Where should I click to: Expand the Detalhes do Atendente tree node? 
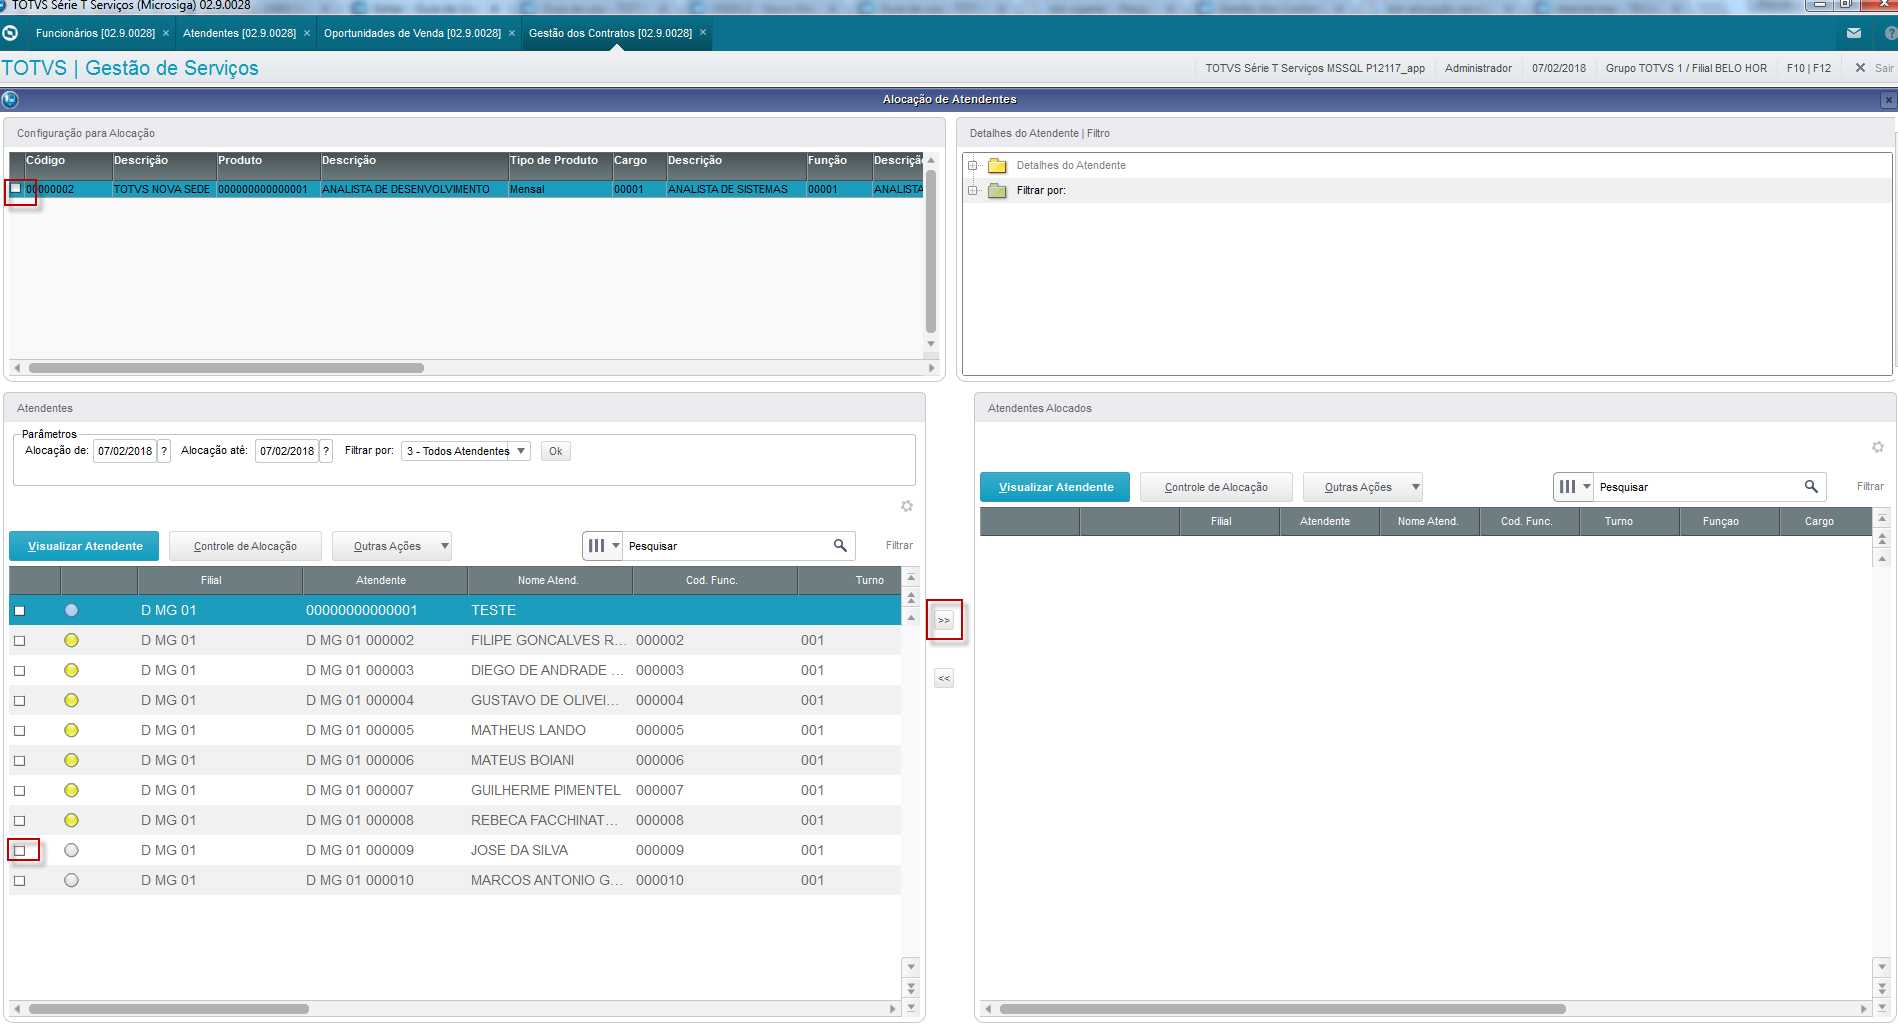tap(972, 166)
